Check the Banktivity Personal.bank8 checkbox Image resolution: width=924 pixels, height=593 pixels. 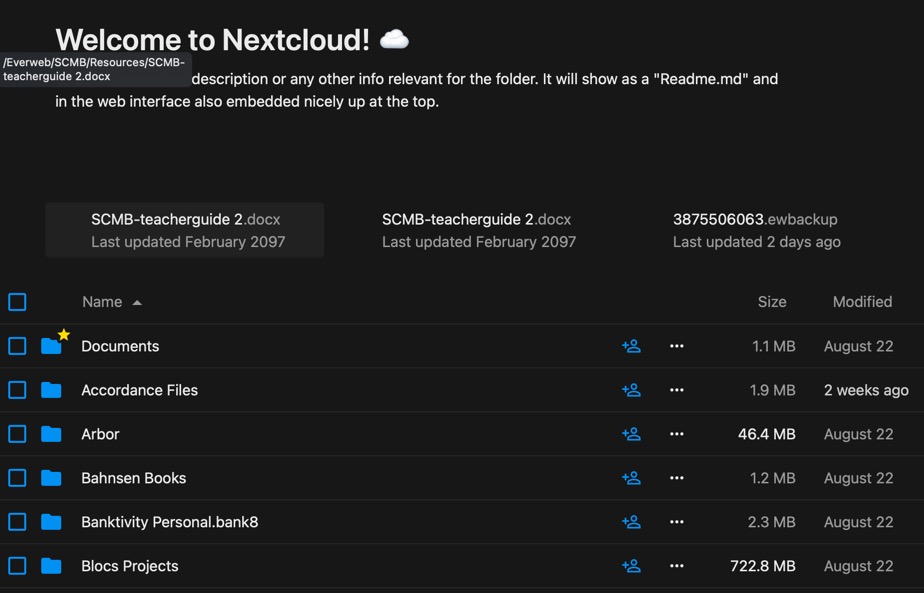(x=17, y=522)
